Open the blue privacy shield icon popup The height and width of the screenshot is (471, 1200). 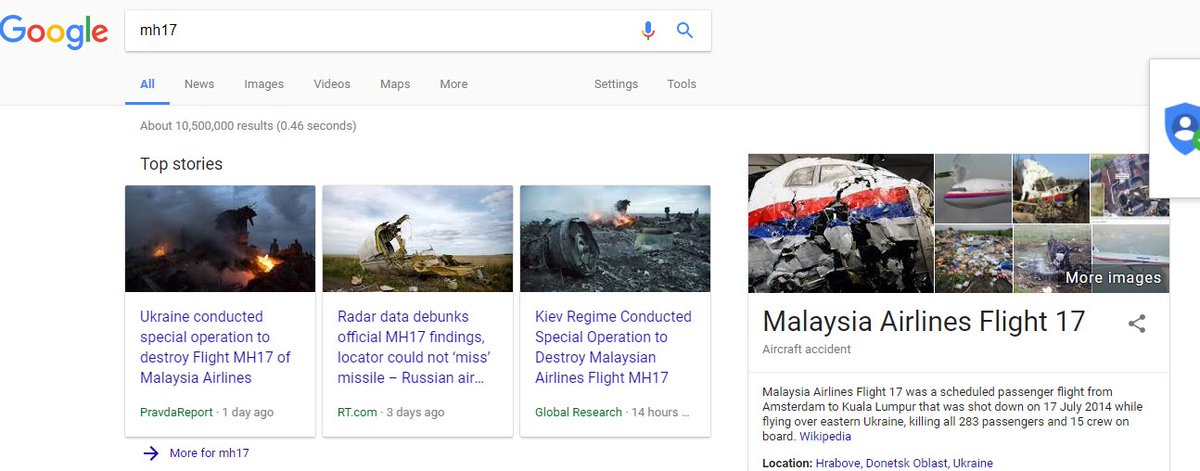click(1183, 127)
